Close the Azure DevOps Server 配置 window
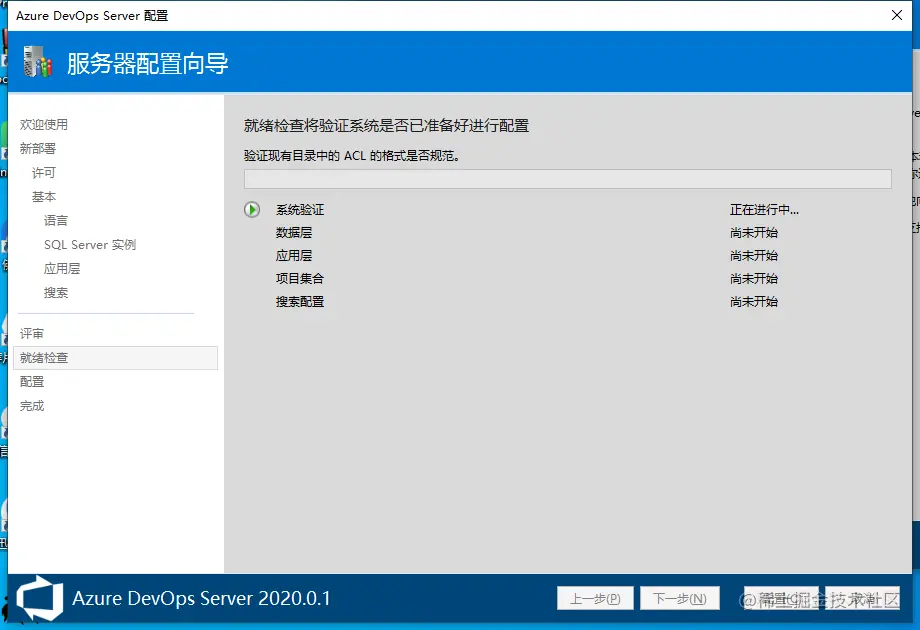This screenshot has width=920, height=630. [x=897, y=15]
